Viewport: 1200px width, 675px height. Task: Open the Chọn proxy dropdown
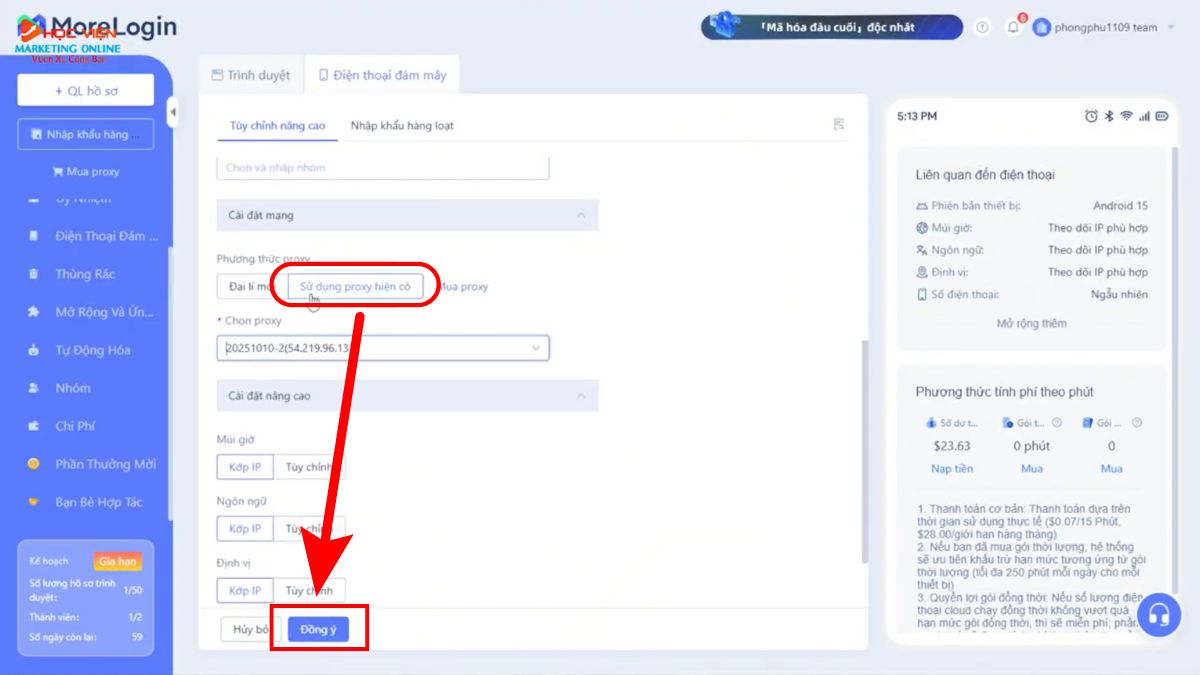(383, 348)
